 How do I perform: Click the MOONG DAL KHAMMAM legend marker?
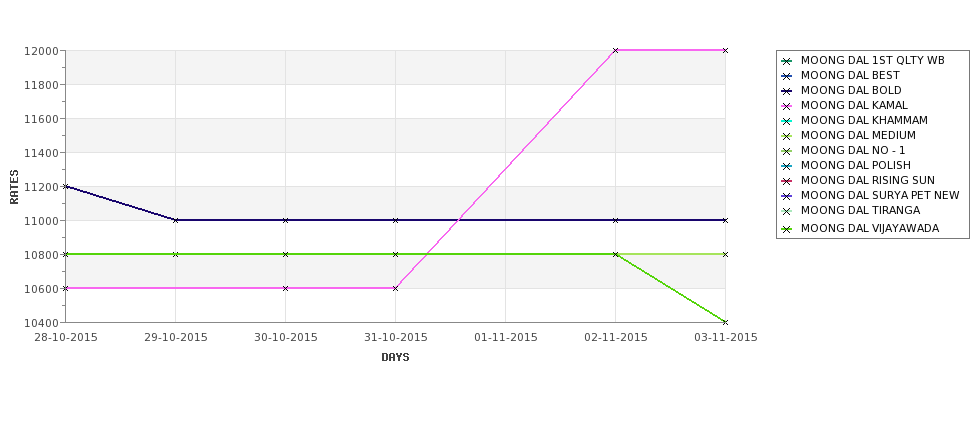coord(787,121)
